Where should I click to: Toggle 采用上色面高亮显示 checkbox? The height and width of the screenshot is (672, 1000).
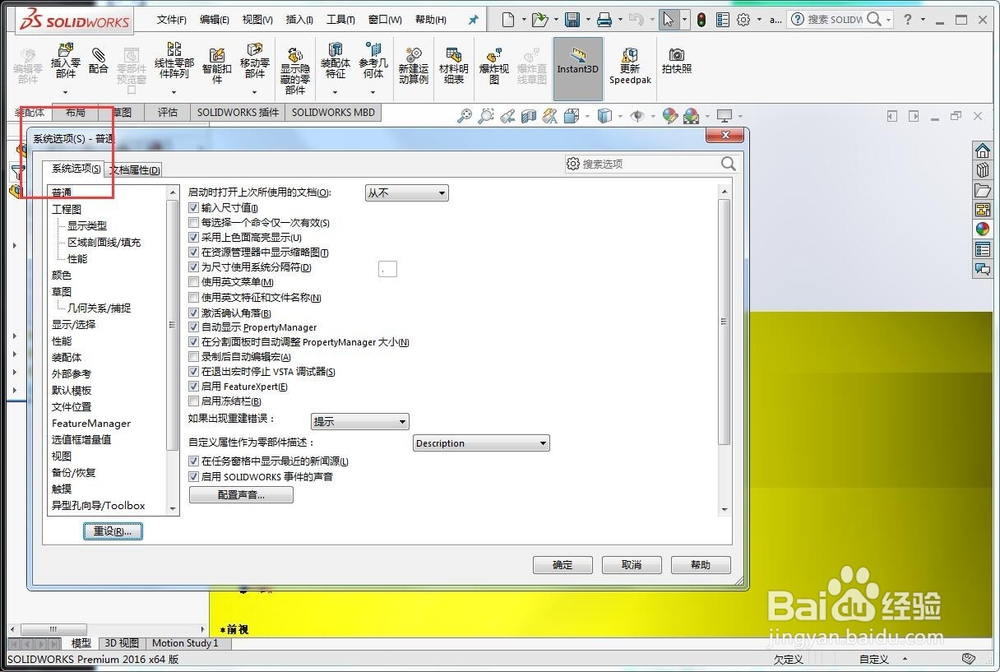tap(194, 237)
